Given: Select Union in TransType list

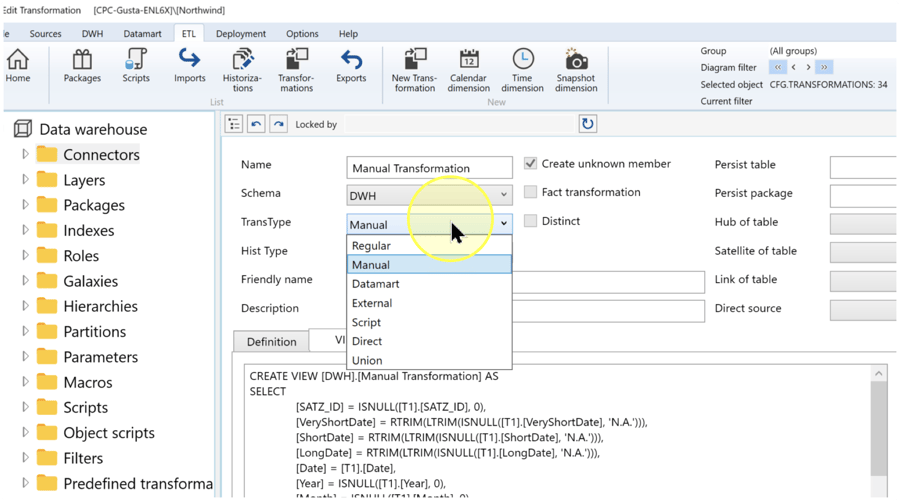Looking at the screenshot, I should (x=429, y=360).
